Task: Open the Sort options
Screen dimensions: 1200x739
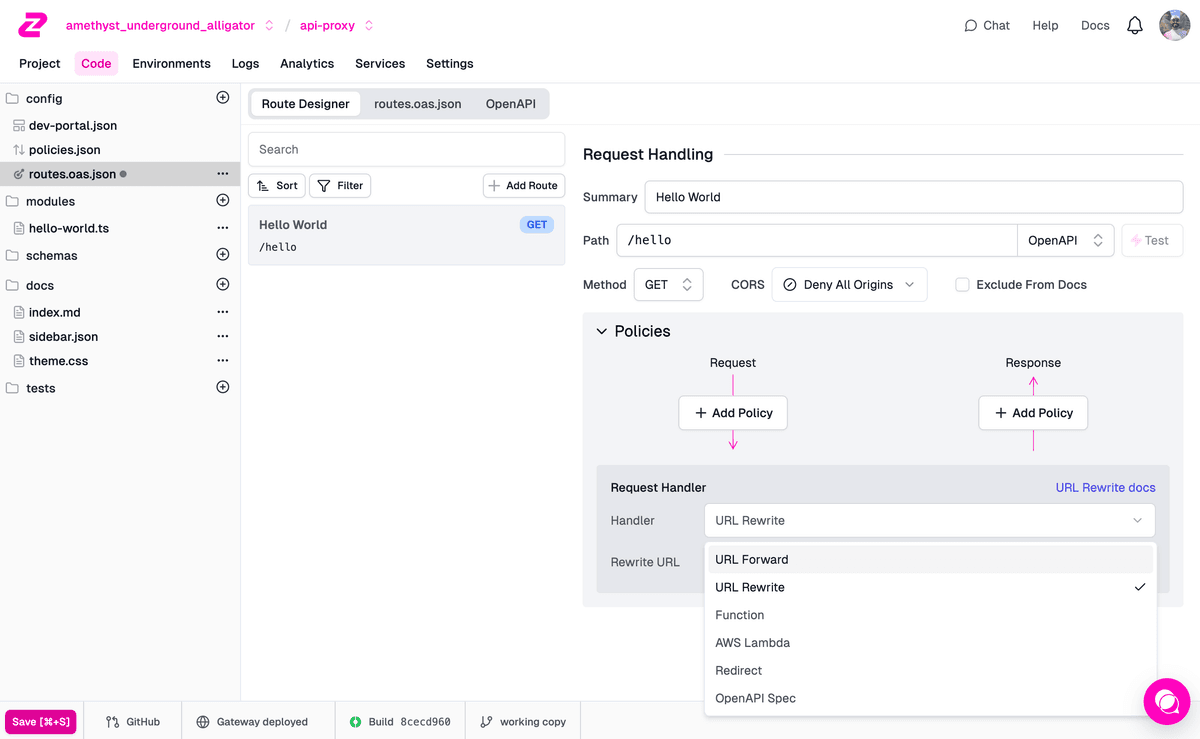Action: click(x=276, y=185)
